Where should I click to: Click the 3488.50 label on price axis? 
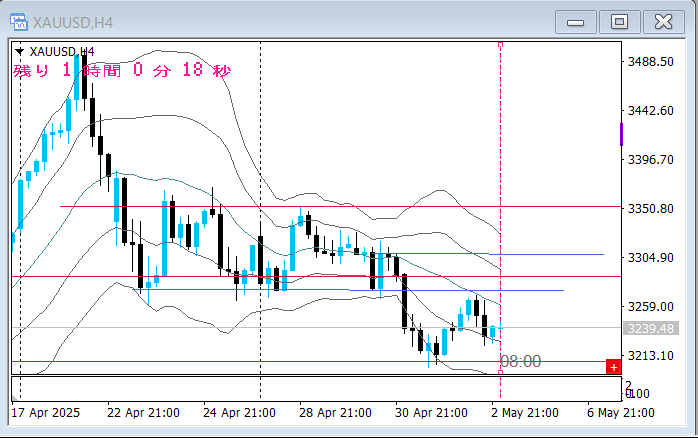click(650, 62)
